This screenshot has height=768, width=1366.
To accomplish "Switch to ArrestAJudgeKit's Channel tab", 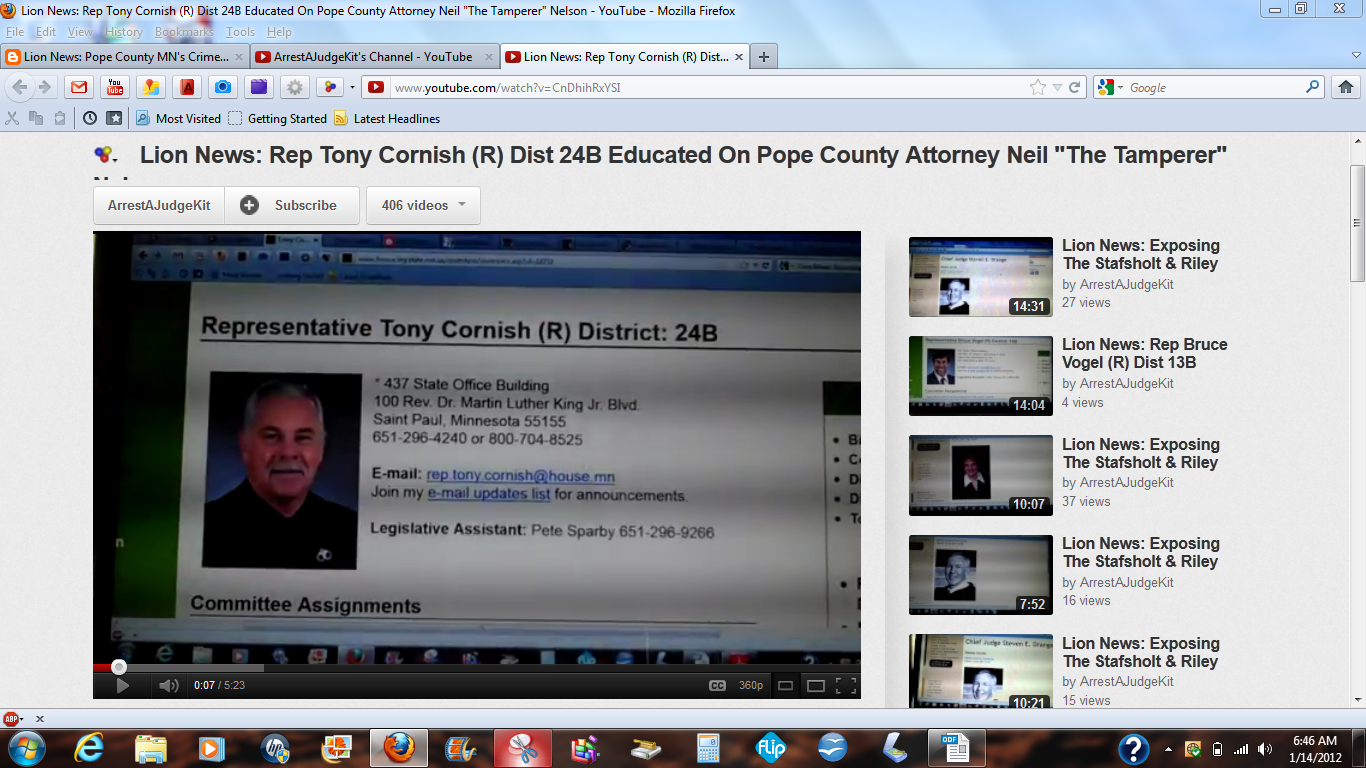I will (374, 57).
